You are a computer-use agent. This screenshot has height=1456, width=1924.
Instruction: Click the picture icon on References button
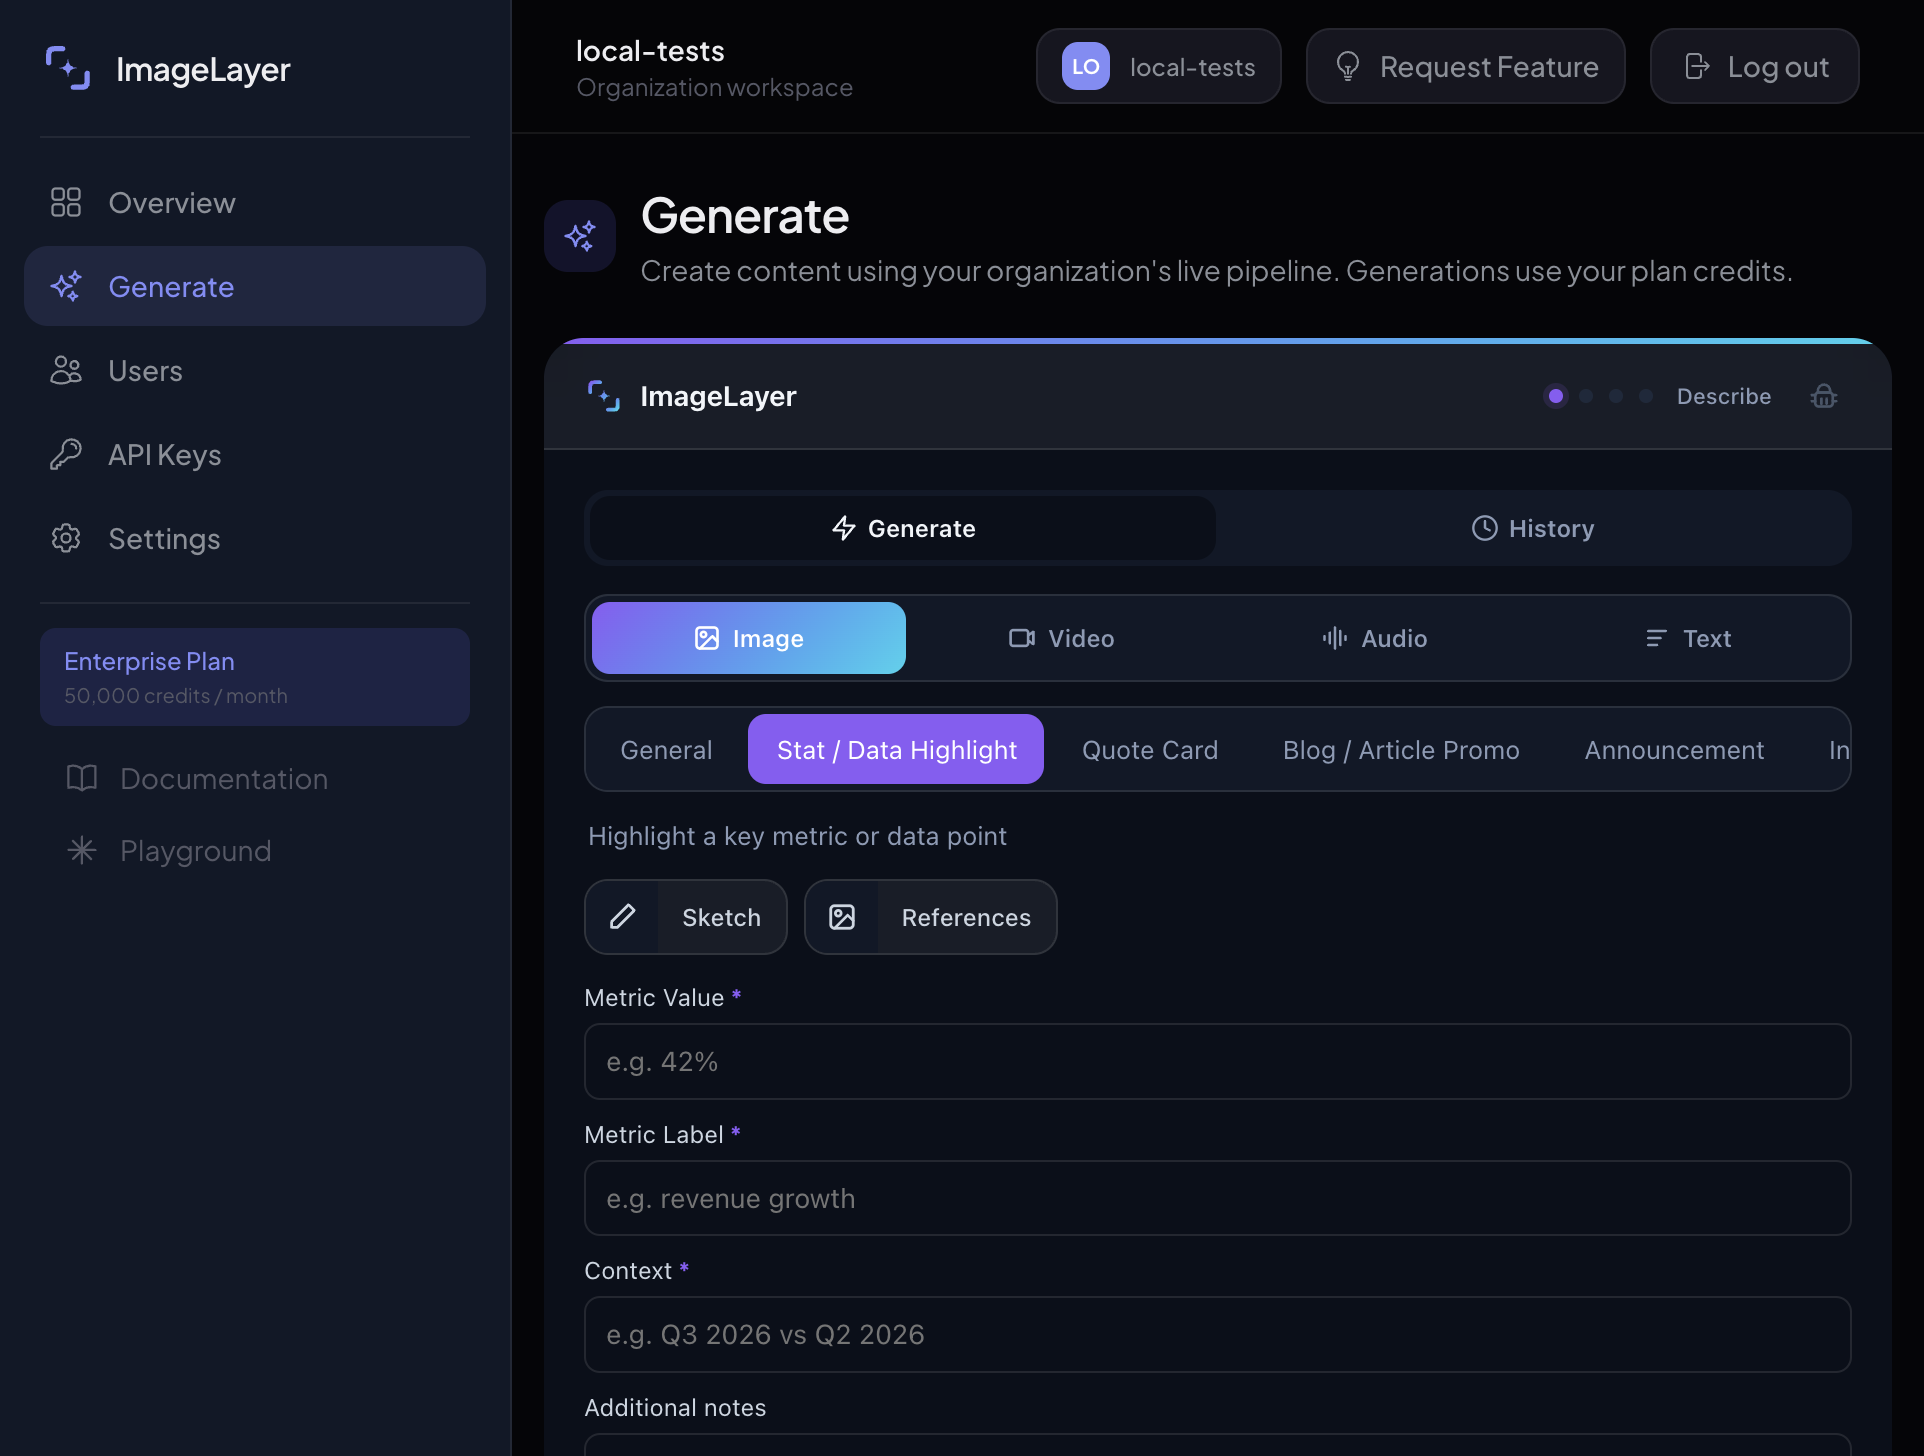[x=842, y=917]
